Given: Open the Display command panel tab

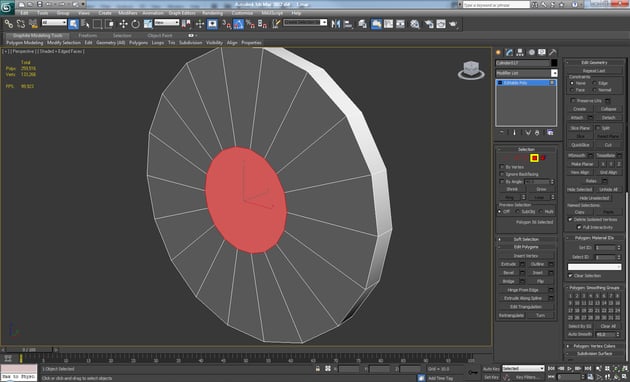Looking at the screenshot, I should [542, 52].
